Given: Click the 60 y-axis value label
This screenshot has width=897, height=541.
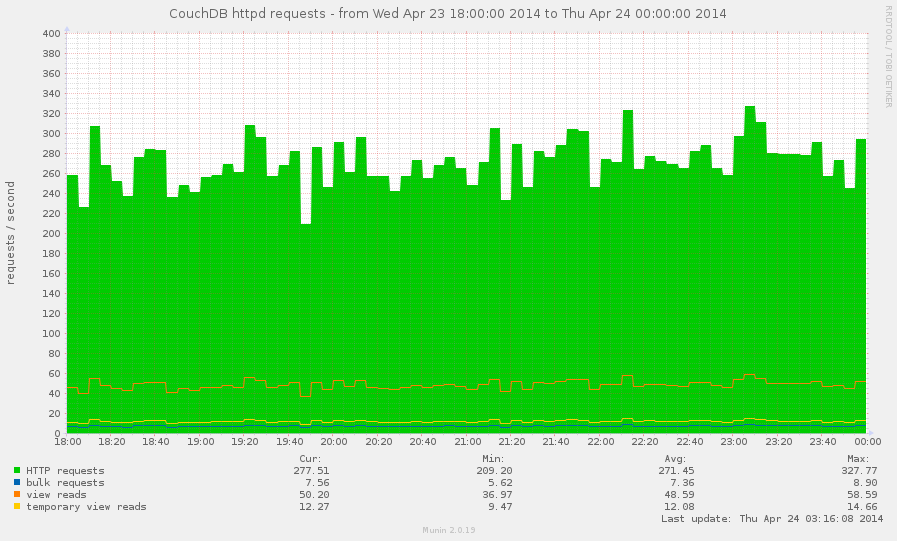Looking at the screenshot, I should click(x=54, y=373).
